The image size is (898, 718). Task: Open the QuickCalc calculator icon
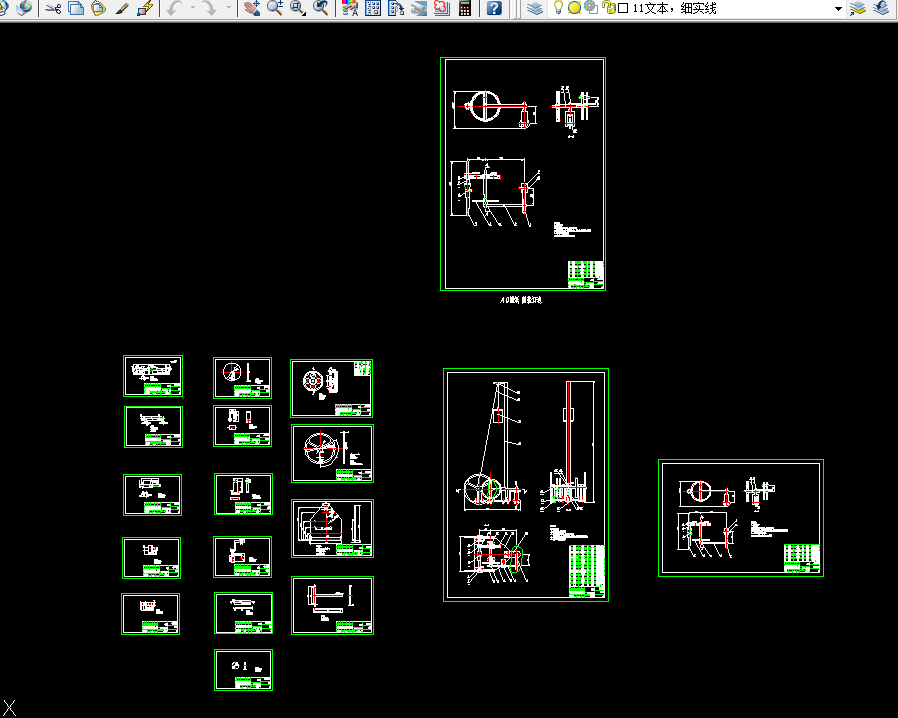465,8
